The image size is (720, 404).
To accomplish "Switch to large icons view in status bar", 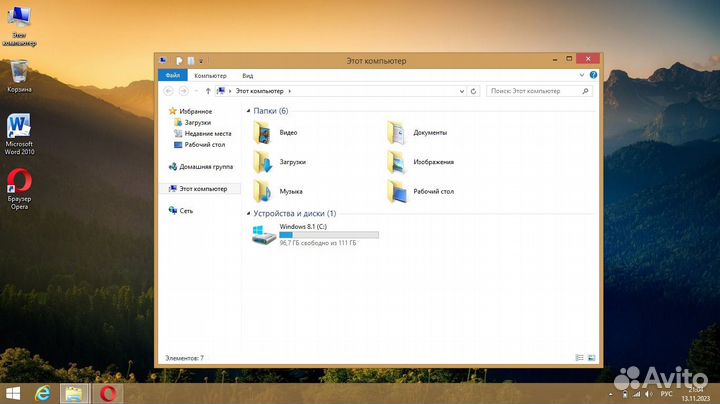I will pyautogui.click(x=592, y=357).
